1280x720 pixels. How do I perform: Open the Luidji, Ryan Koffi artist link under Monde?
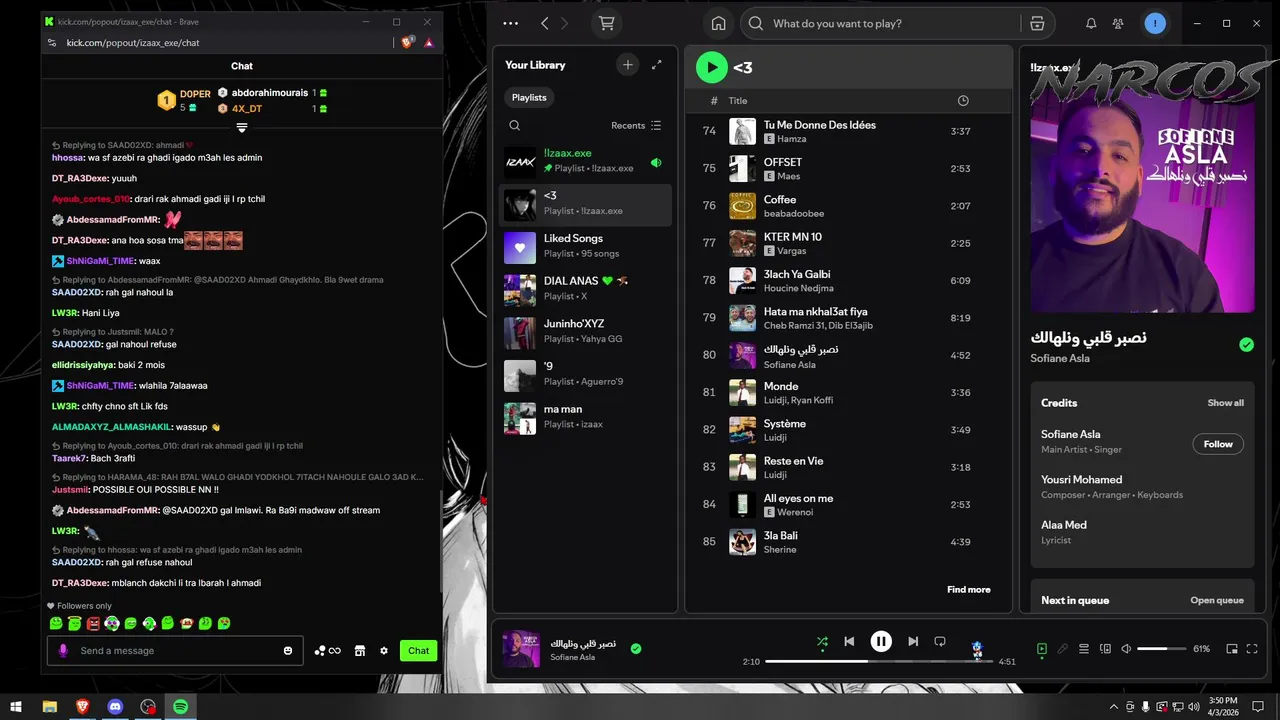pyautogui.click(x=798, y=400)
